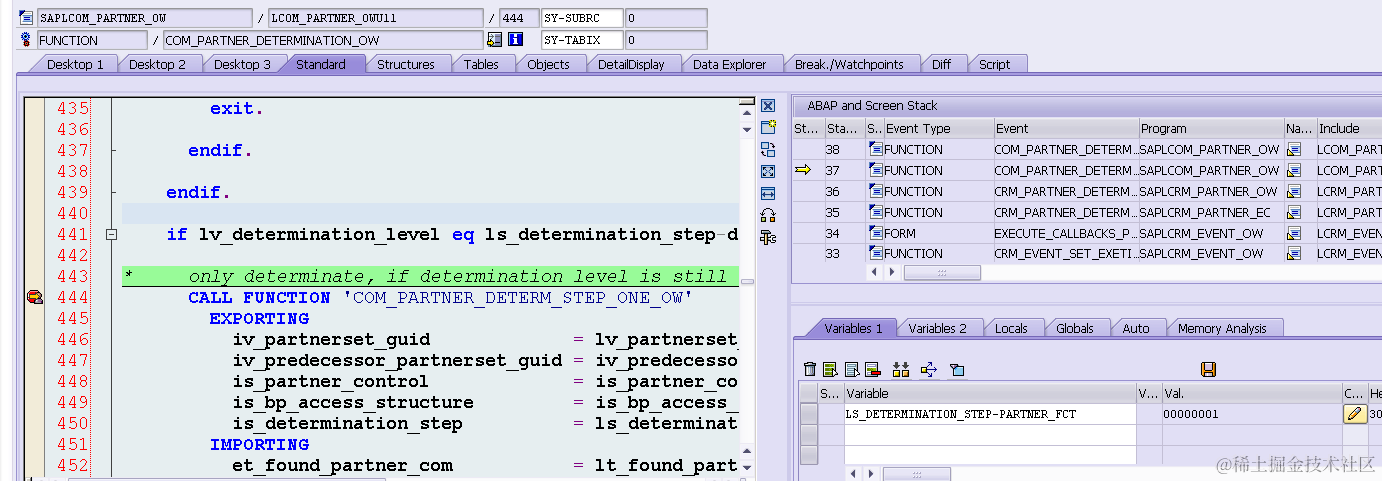Click the append row icon in Variables toolbar
1382x481 pixels.
click(851, 370)
